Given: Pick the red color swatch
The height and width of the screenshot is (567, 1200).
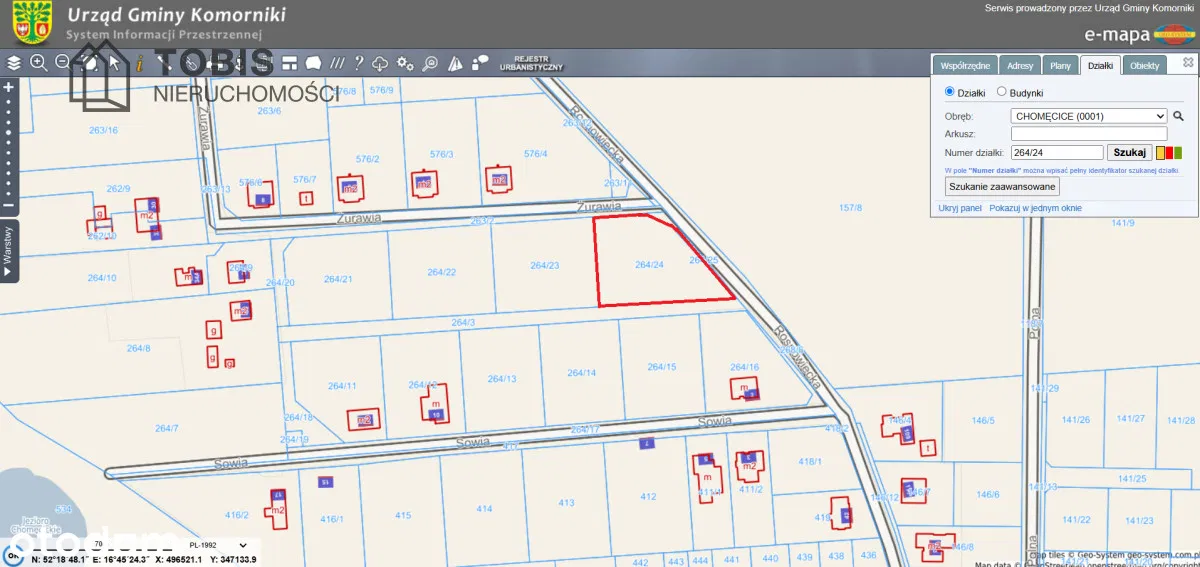Looking at the screenshot, I should pos(1169,153).
